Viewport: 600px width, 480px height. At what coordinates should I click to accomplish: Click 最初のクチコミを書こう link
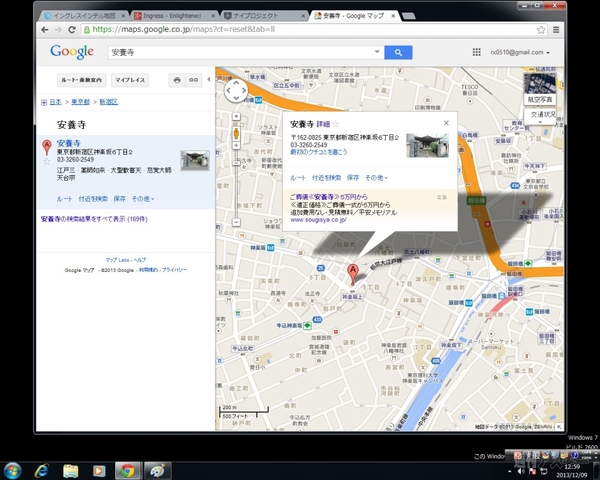point(319,152)
